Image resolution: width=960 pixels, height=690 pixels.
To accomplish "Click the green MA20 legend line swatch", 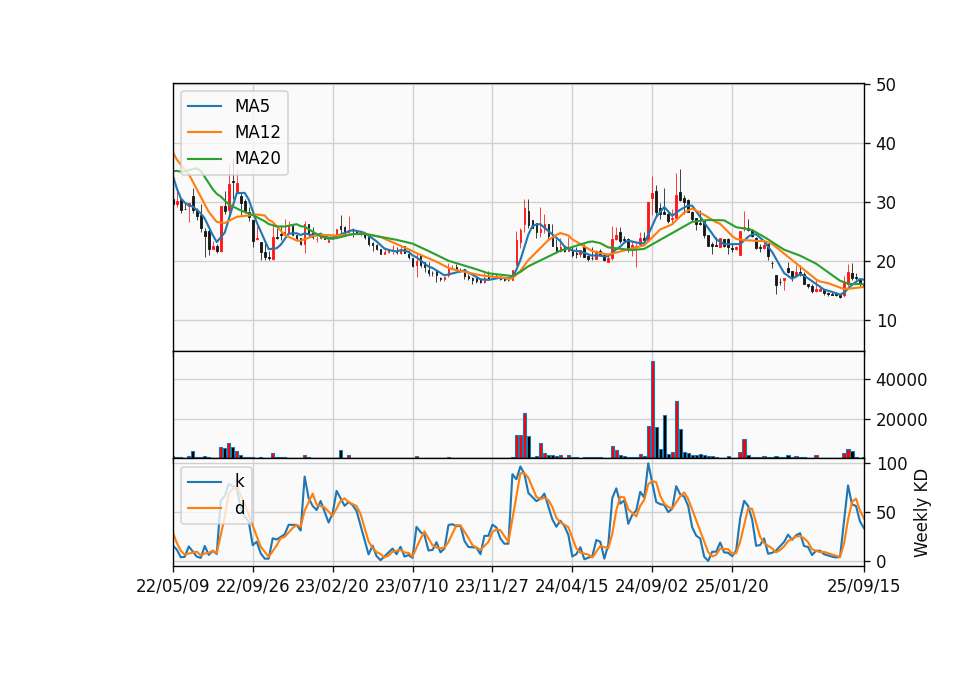I will pos(204,158).
